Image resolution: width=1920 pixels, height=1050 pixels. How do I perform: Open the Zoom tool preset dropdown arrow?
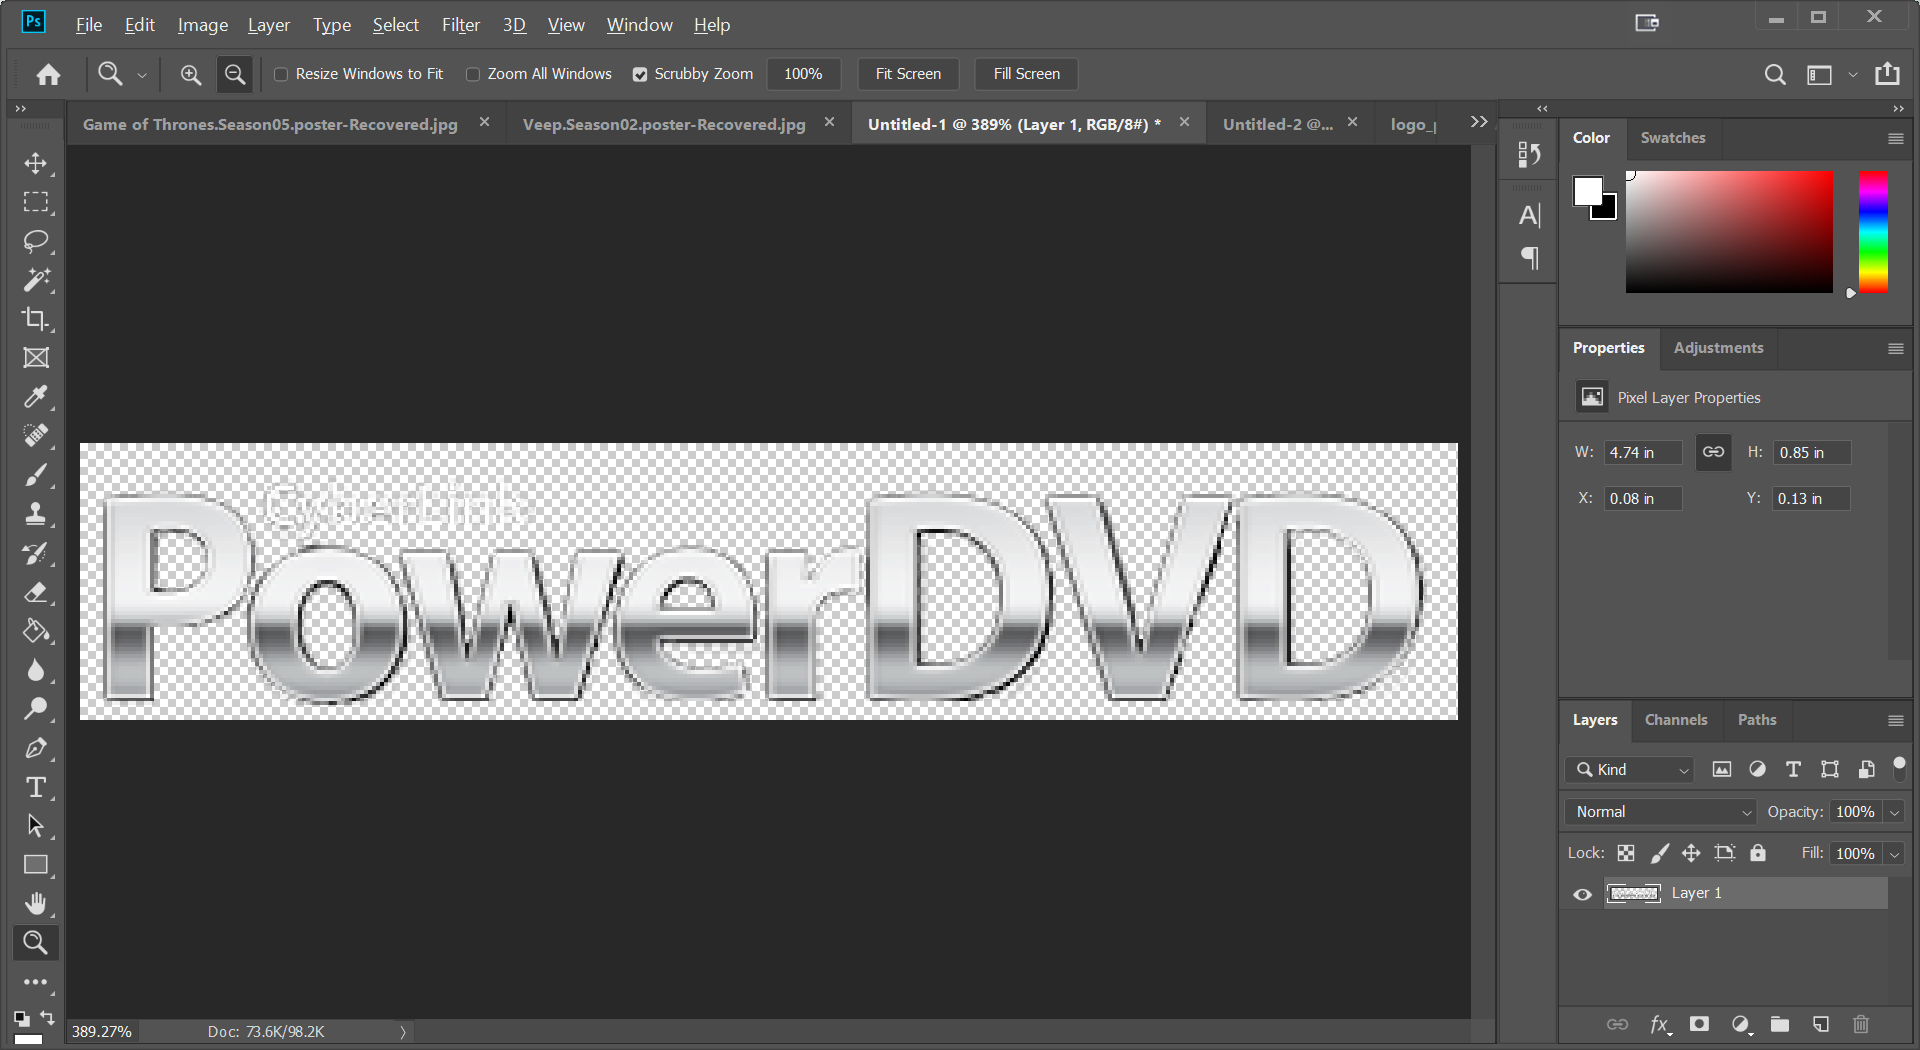(142, 74)
